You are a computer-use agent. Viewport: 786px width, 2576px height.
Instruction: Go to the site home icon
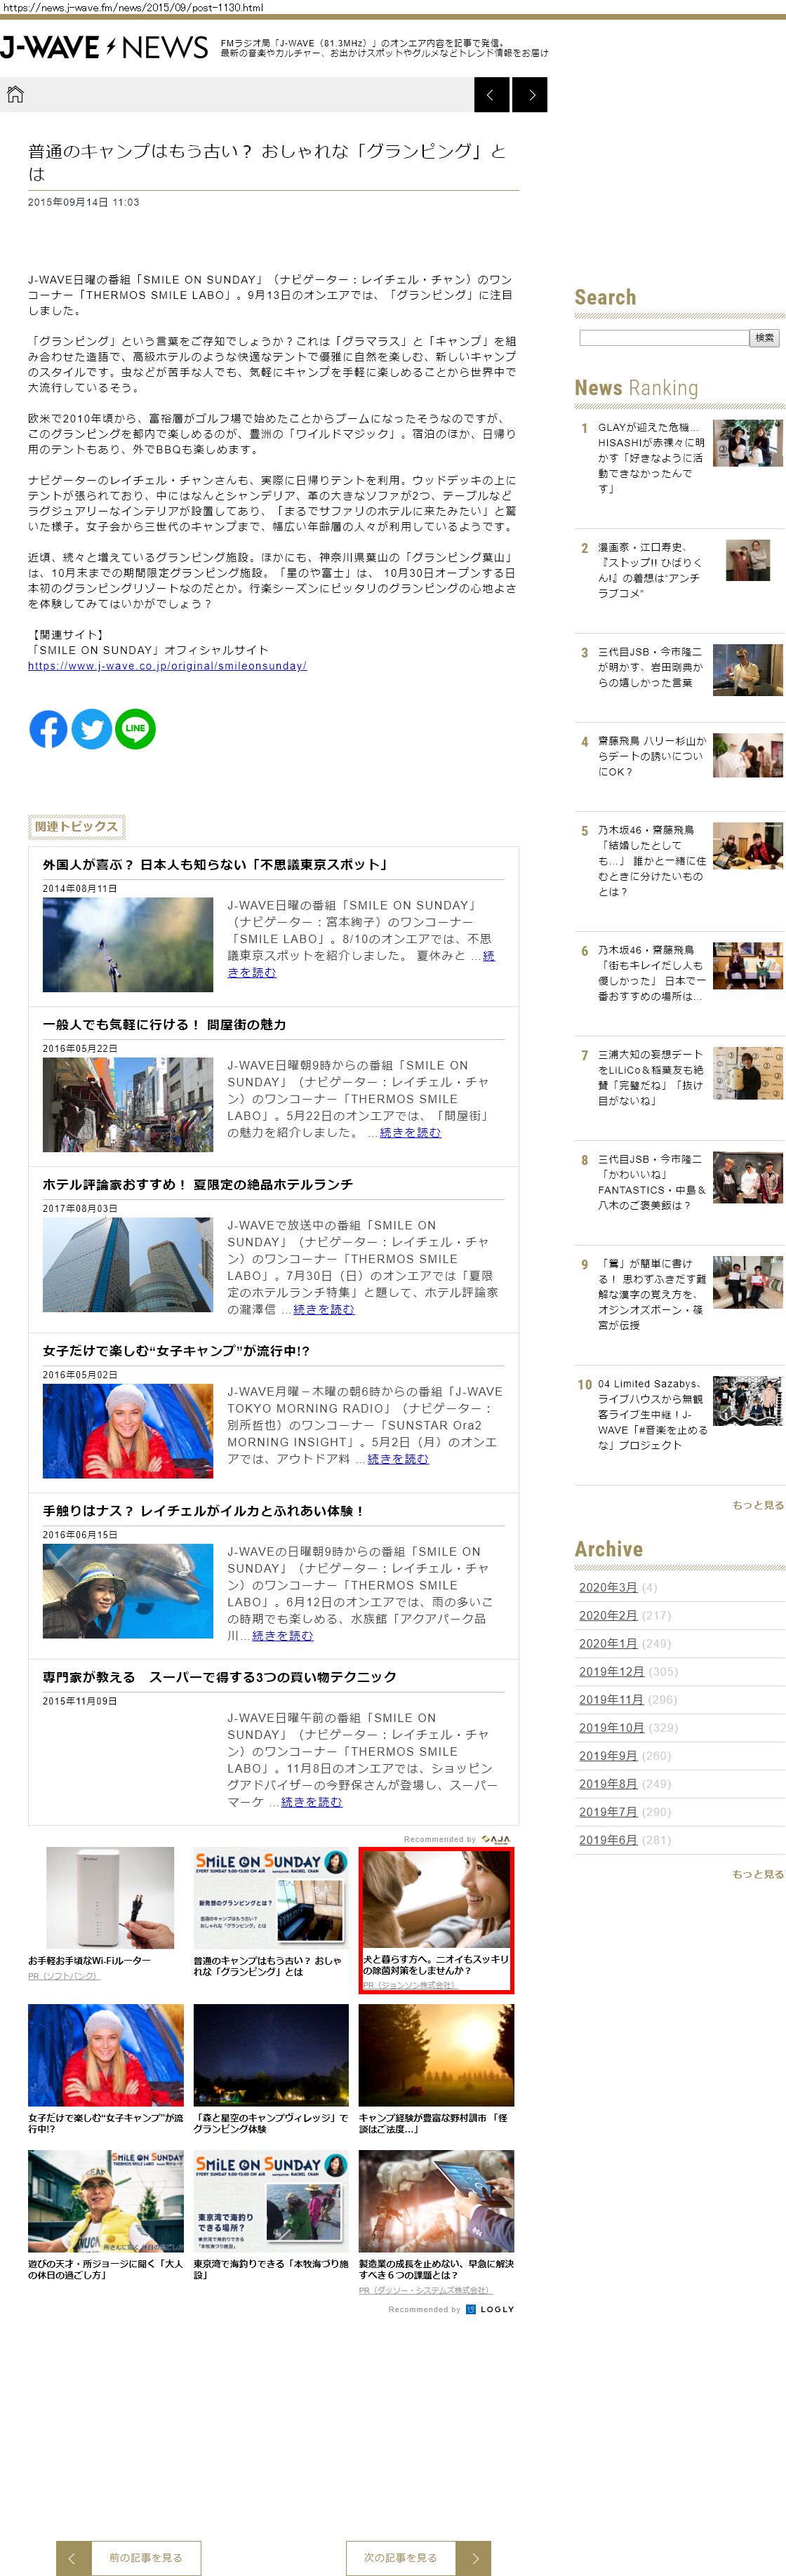[15, 95]
